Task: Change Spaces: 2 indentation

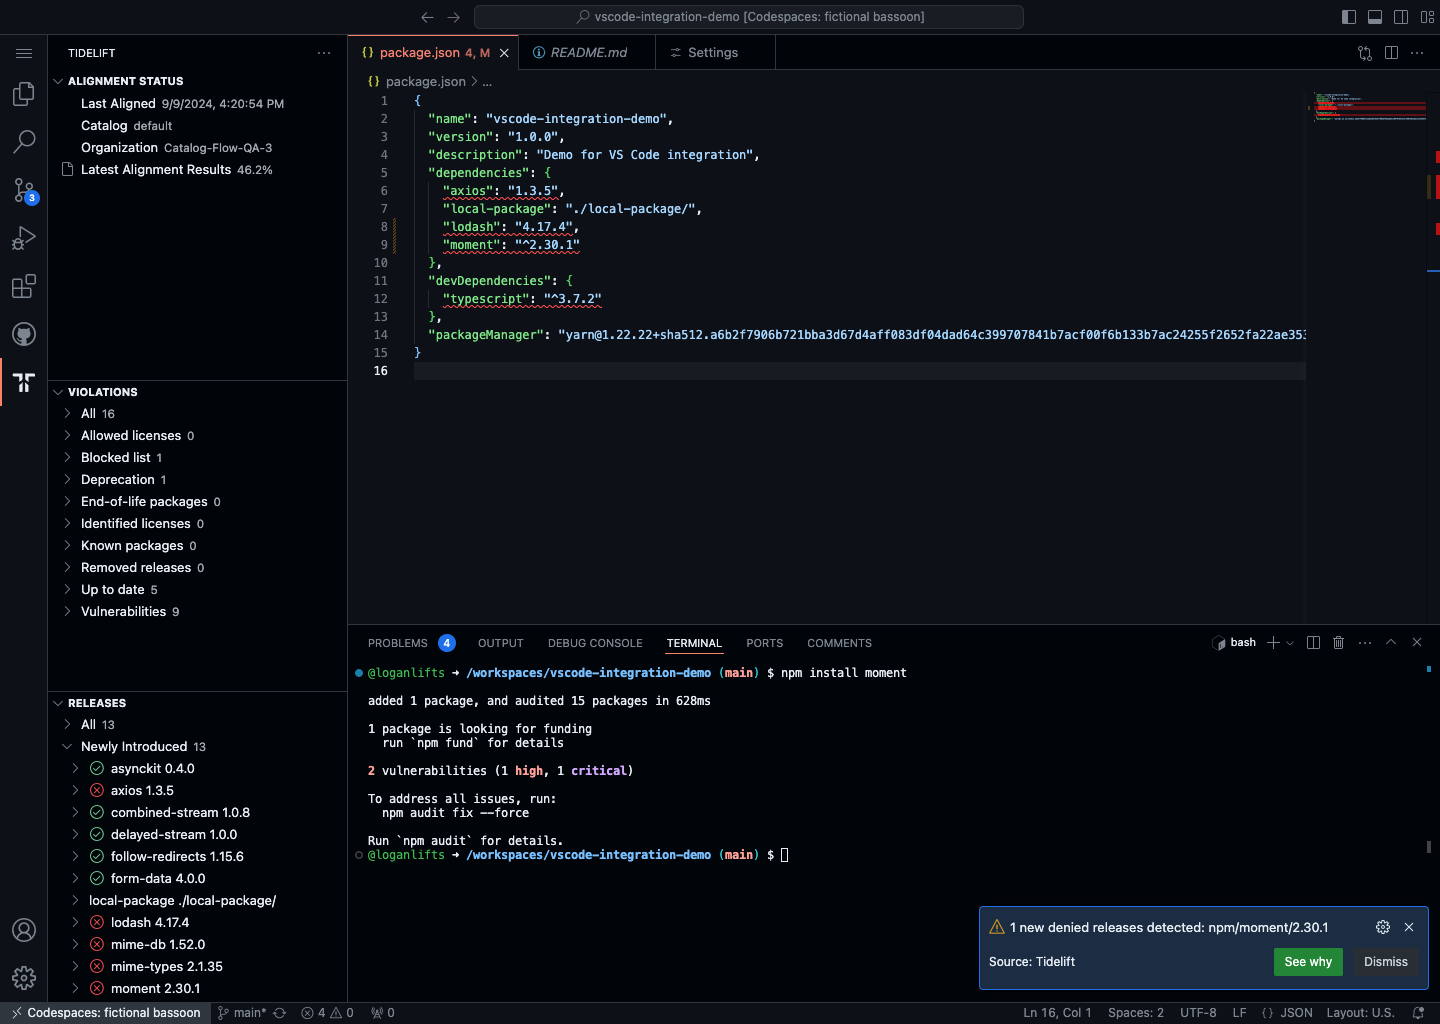Action: pos(1136,1013)
